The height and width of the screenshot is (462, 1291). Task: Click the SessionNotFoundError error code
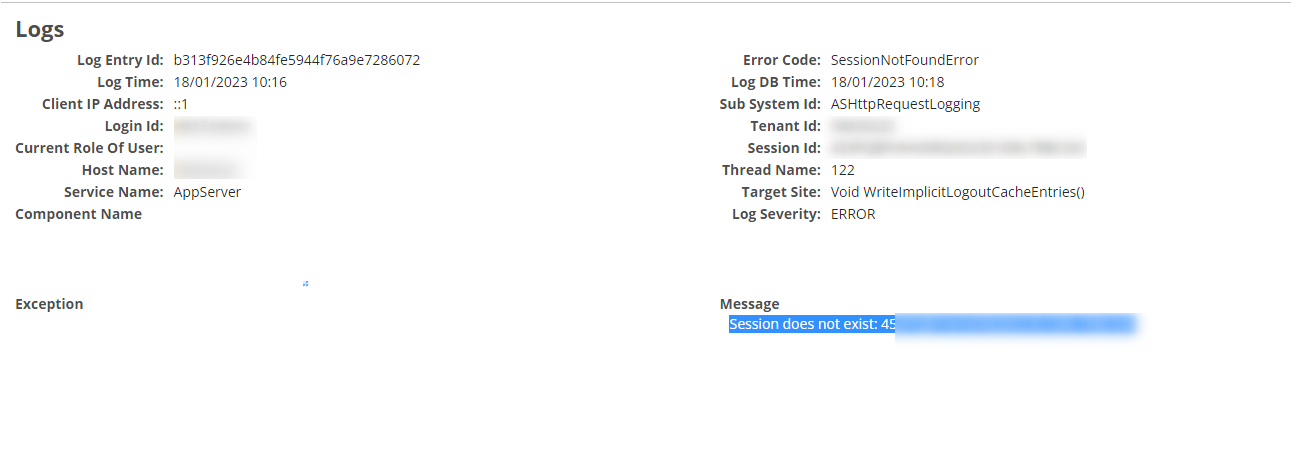coord(904,60)
